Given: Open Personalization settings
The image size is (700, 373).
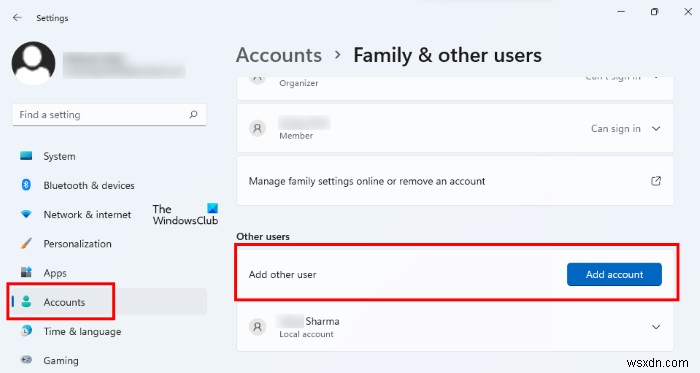Looking at the screenshot, I should (77, 244).
